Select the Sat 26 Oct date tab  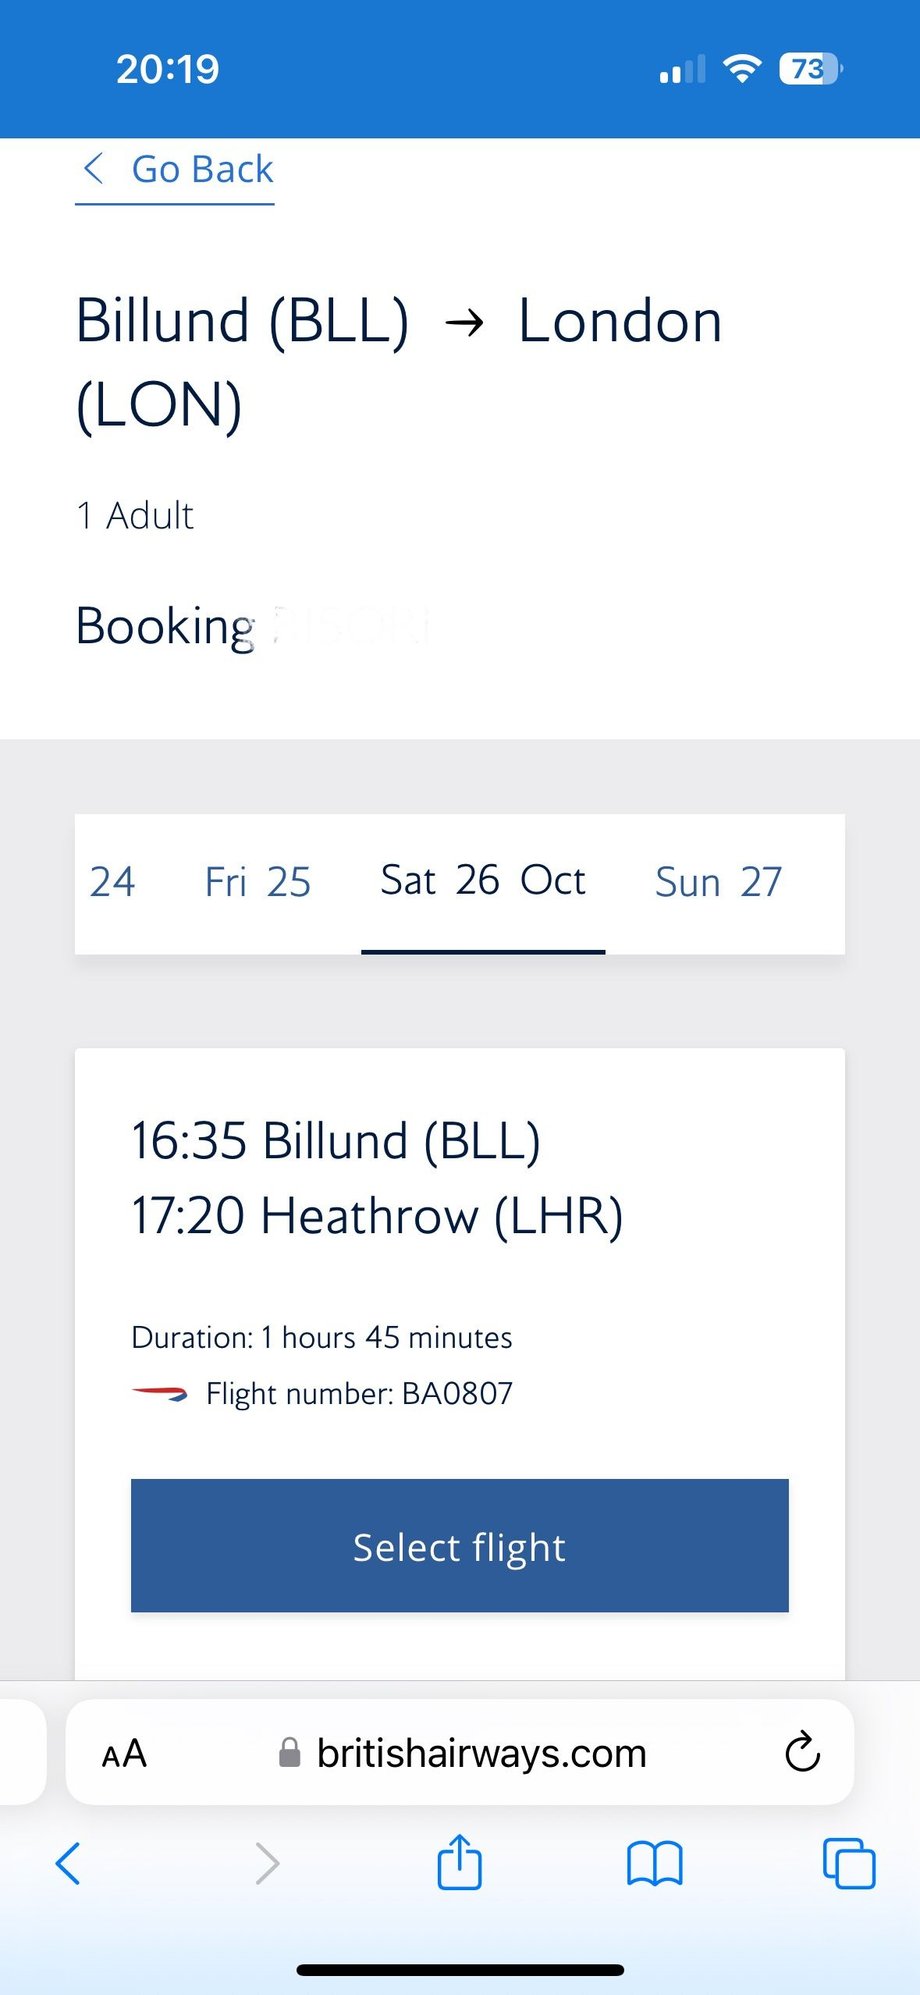[483, 881]
